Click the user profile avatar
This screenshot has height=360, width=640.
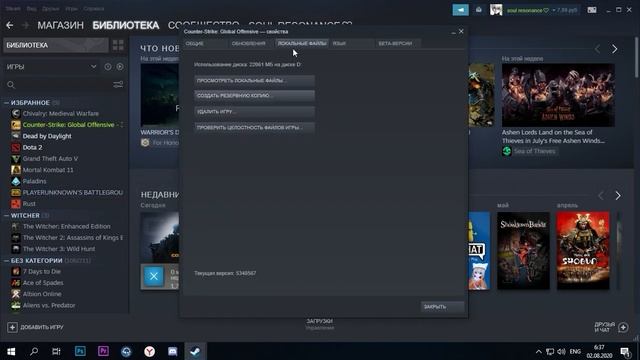(x=496, y=10)
